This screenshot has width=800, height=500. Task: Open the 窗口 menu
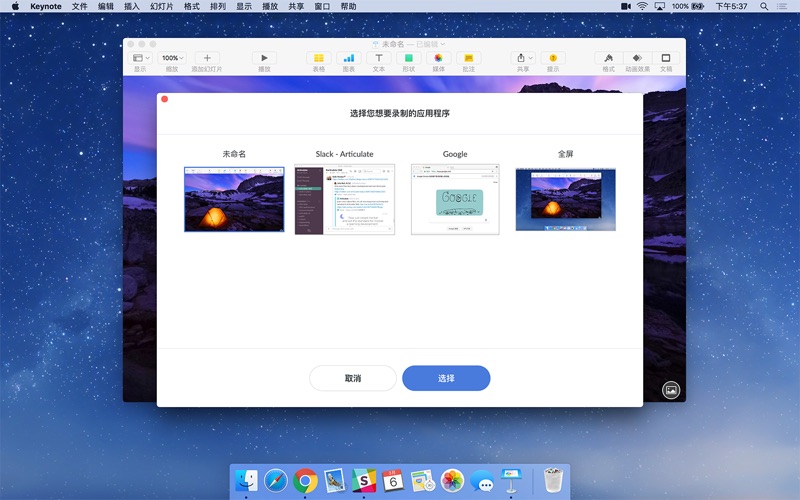pos(322,6)
